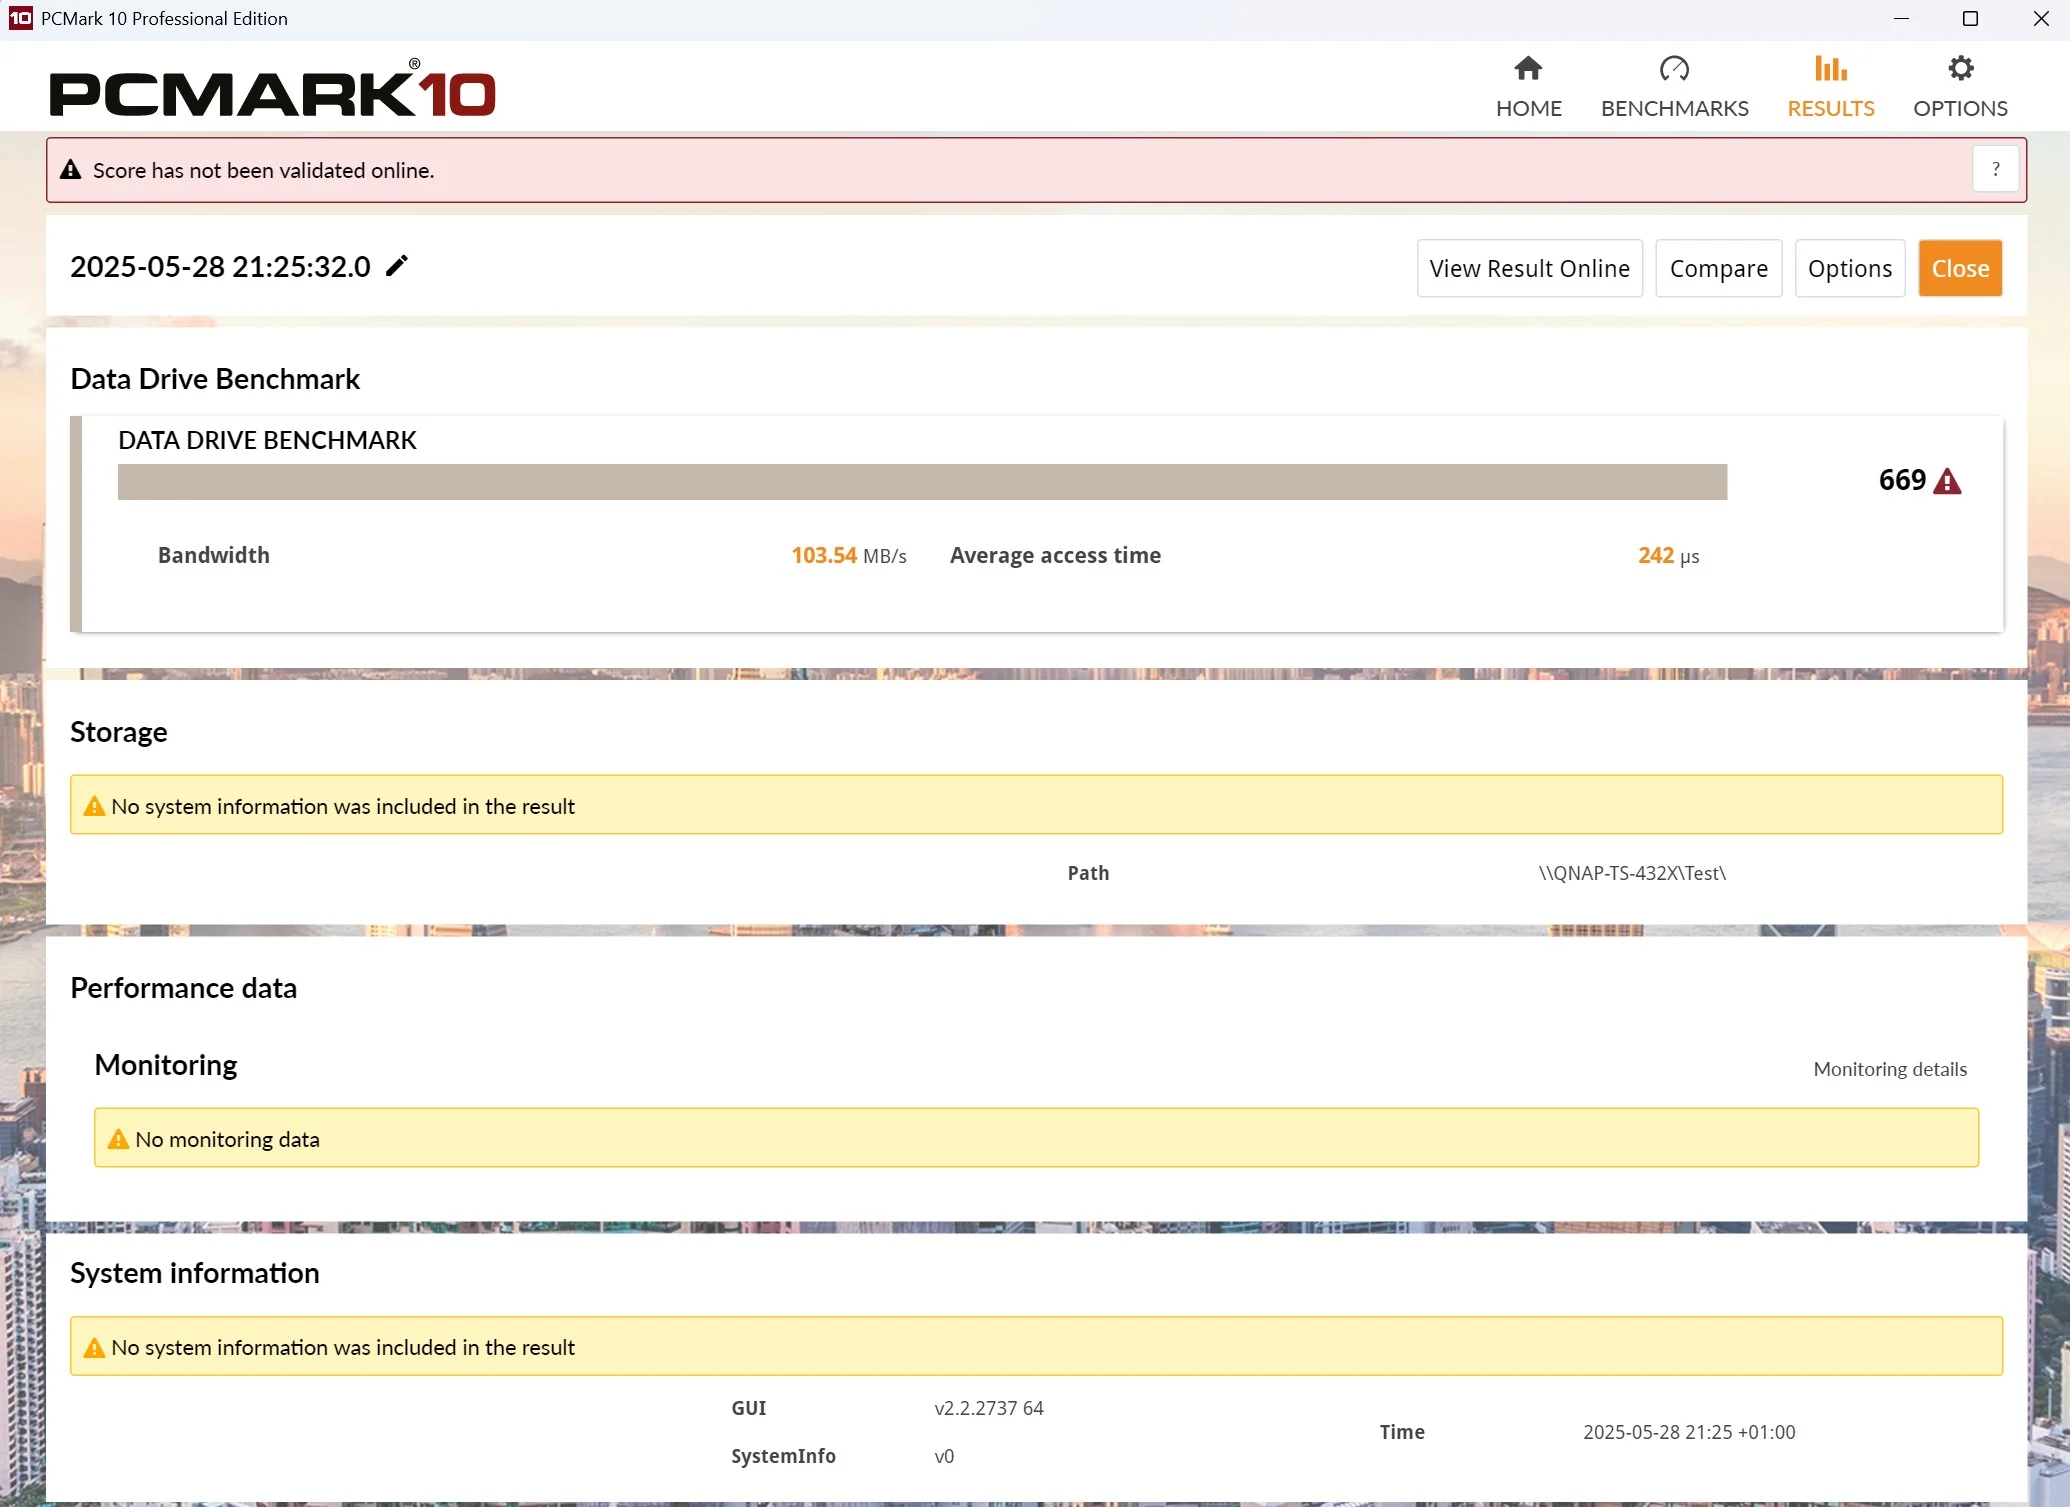The image size is (2070, 1507).
Task: Click the Results bar chart icon
Action: 1830,68
